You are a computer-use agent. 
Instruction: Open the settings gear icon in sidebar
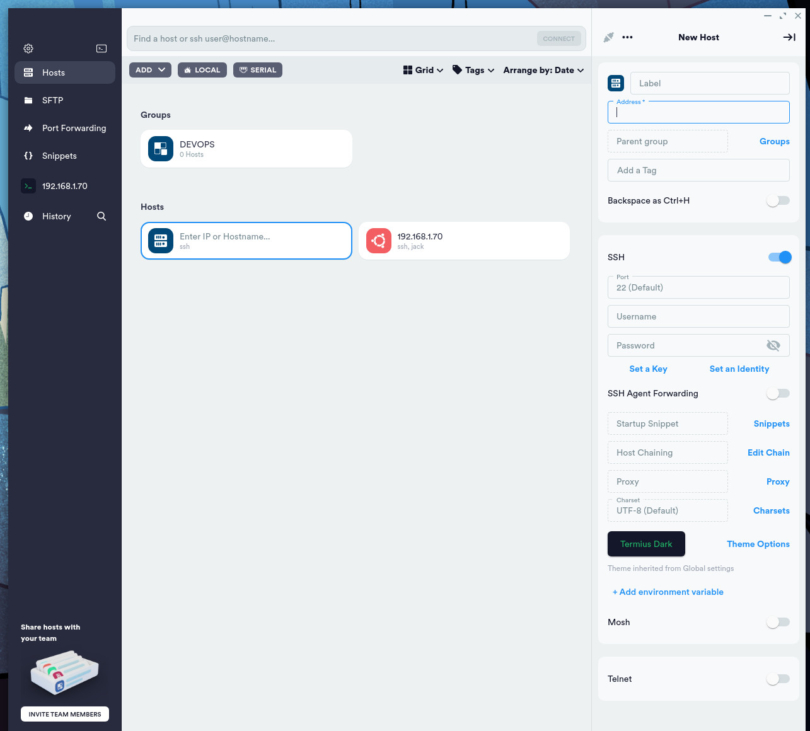[28, 48]
